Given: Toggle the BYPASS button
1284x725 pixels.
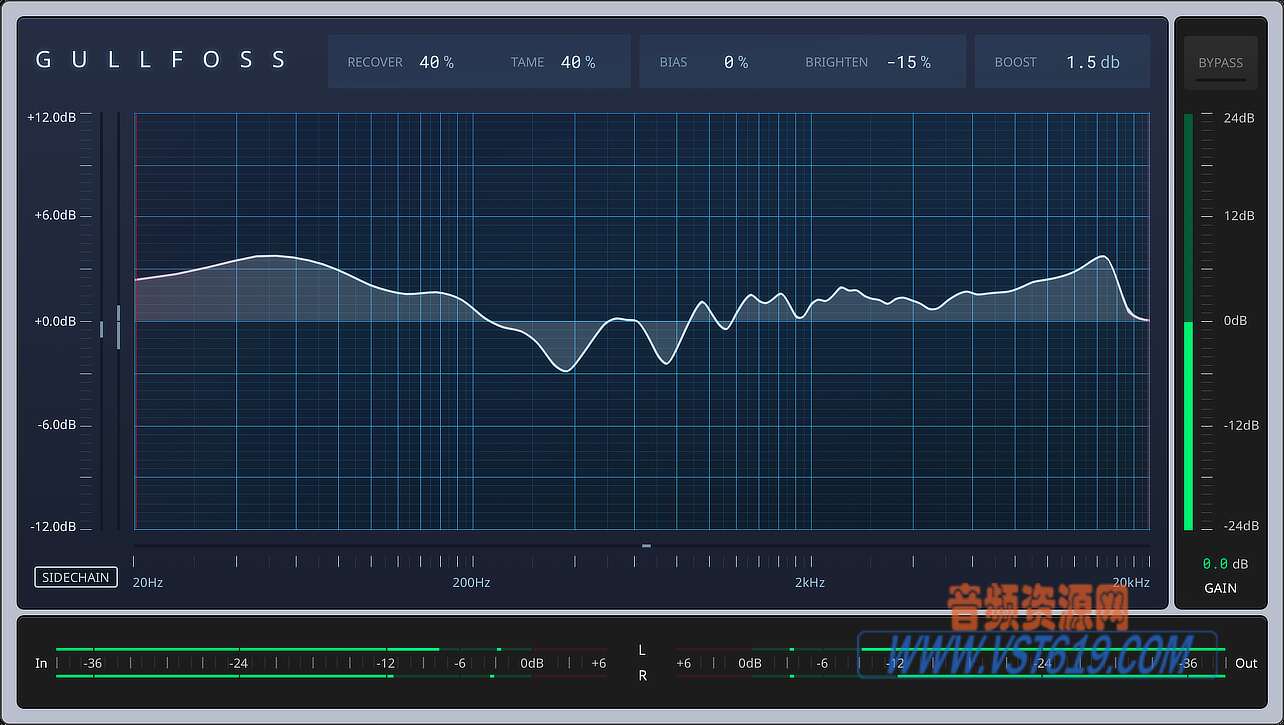Looking at the screenshot, I should [1220, 62].
